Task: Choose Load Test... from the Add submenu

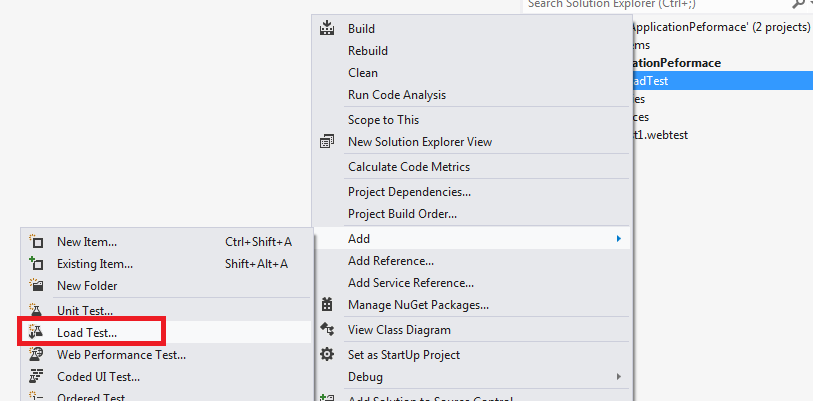Action: tap(87, 332)
